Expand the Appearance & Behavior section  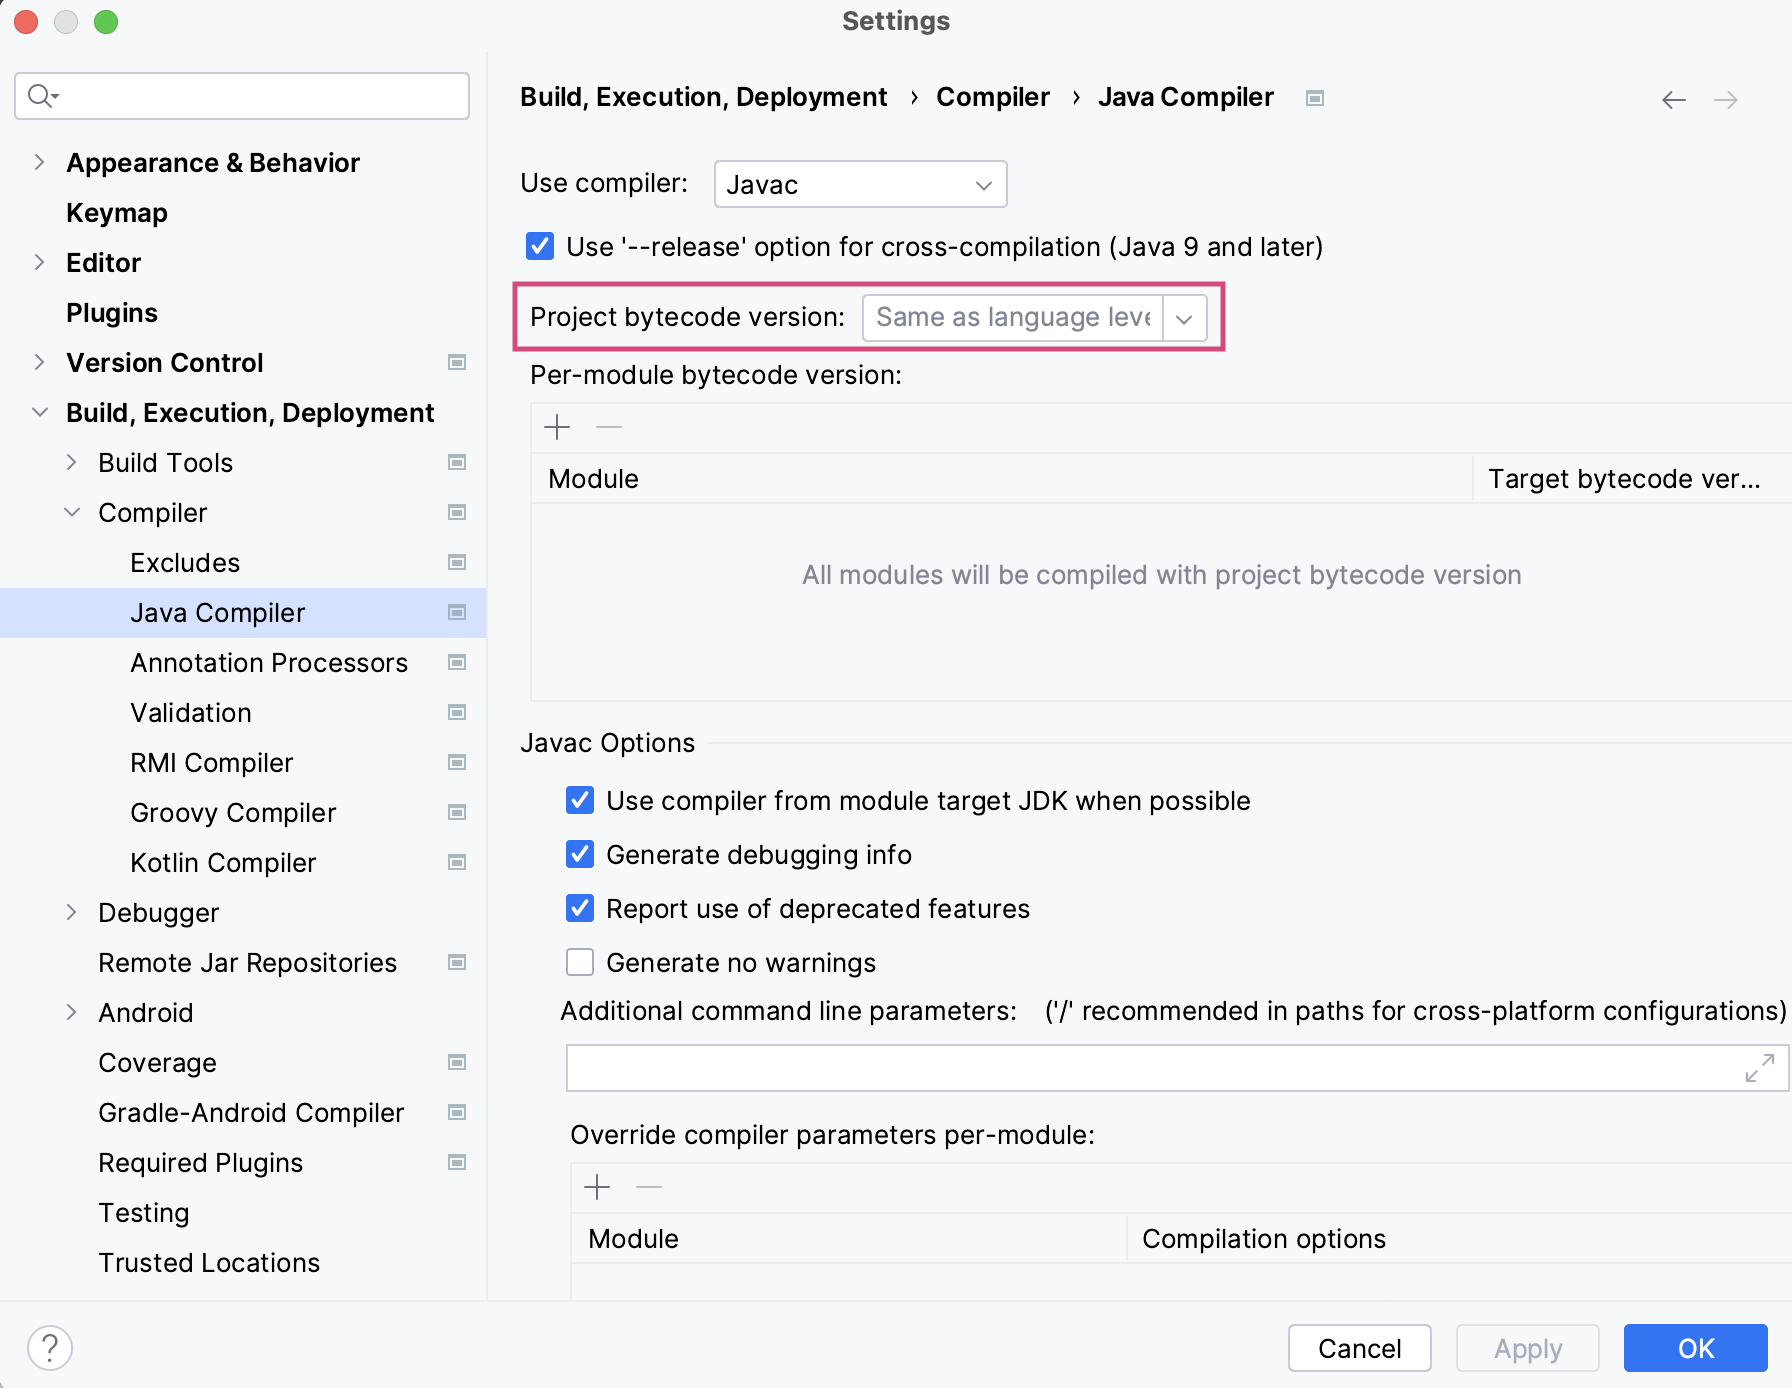[x=39, y=162]
